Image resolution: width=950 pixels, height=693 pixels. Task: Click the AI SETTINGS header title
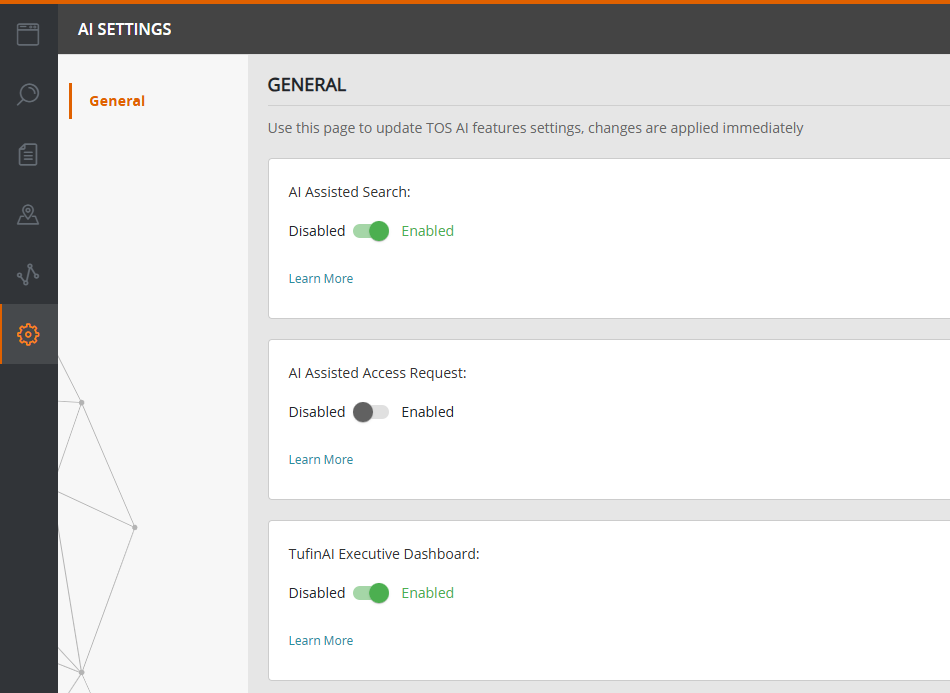[x=125, y=29]
